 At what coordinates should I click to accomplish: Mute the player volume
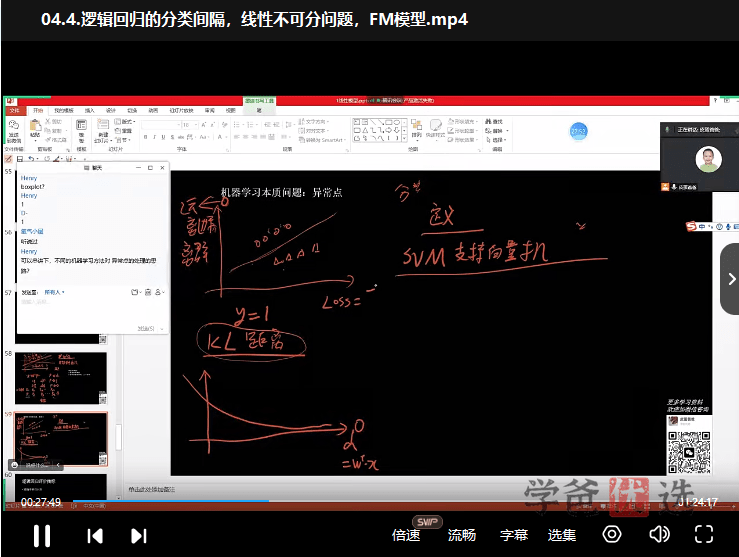pyautogui.click(x=659, y=534)
